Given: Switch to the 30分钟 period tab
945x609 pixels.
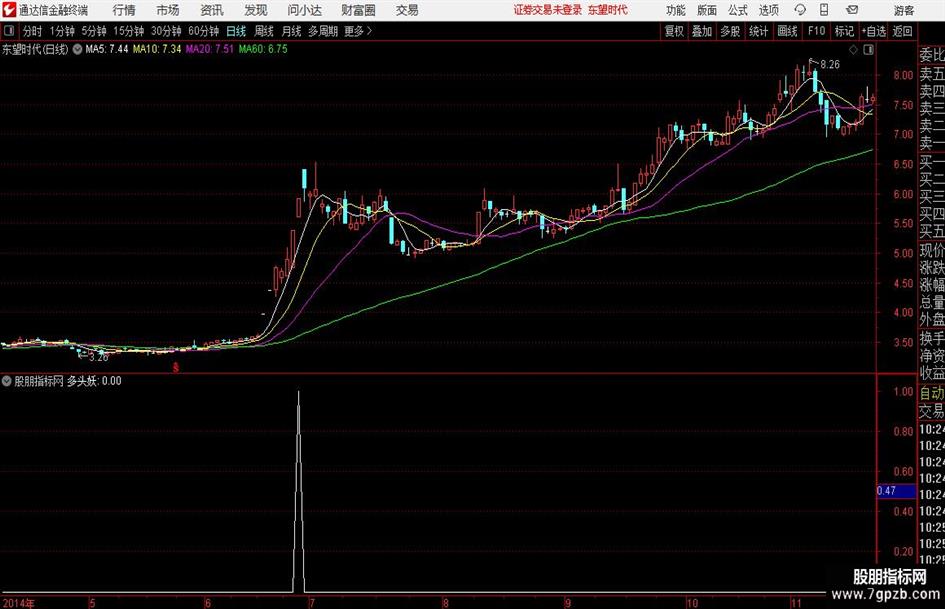Looking at the screenshot, I should tap(166, 31).
